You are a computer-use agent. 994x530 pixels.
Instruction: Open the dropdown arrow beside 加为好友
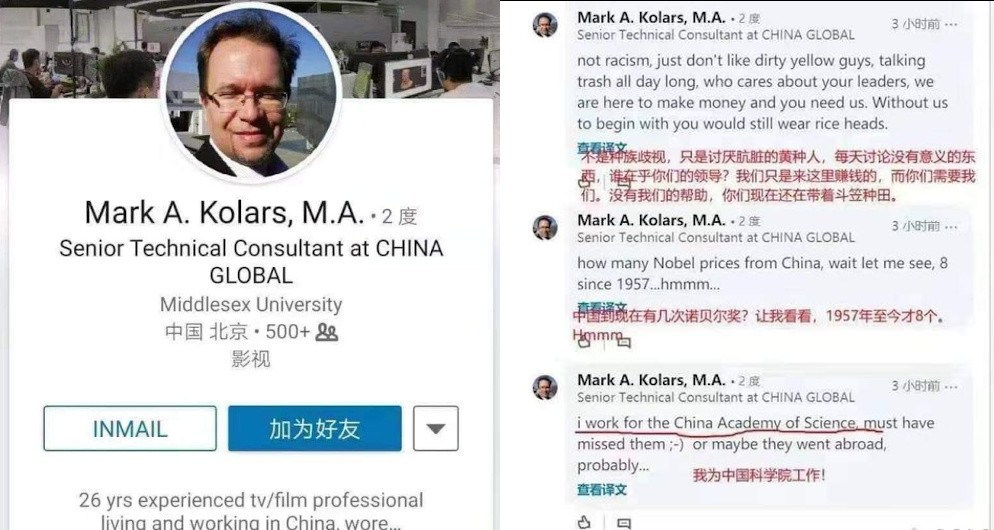click(436, 429)
